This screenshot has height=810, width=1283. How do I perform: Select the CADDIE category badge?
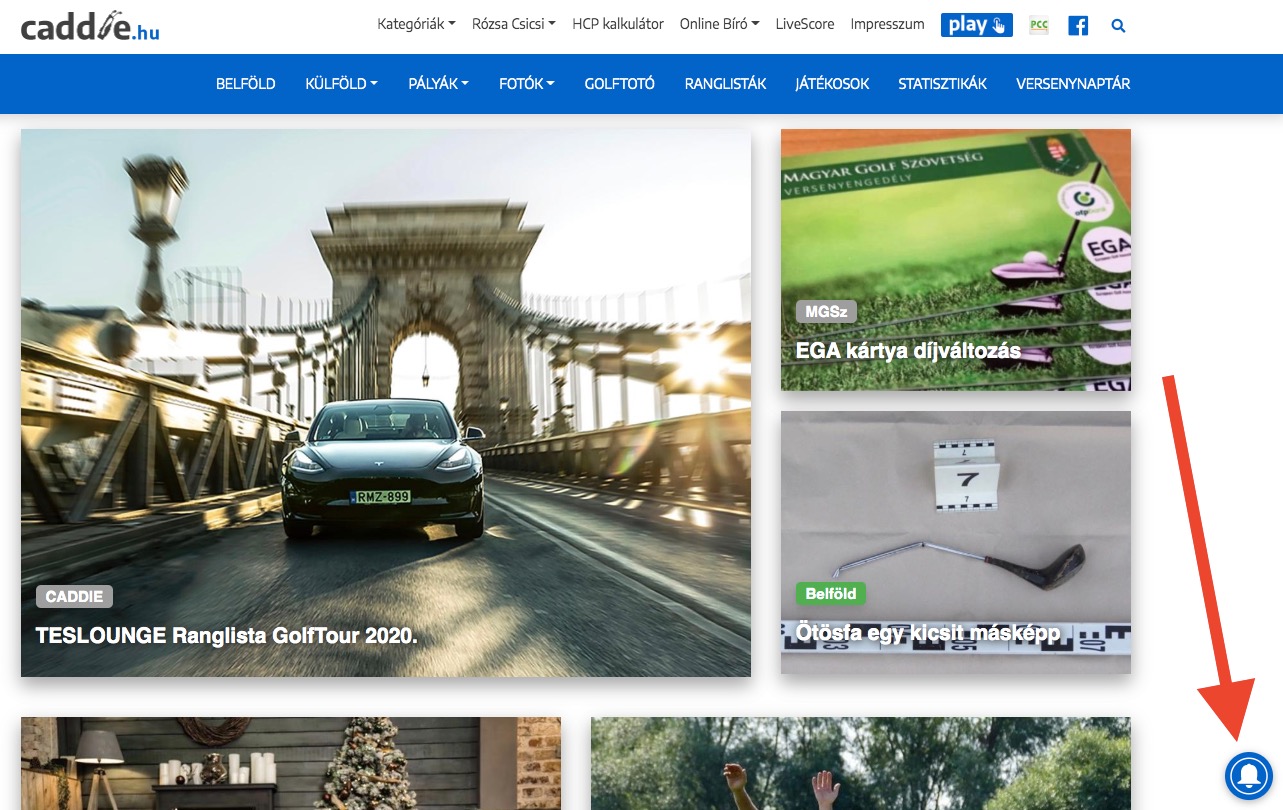click(x=75, y=597)
